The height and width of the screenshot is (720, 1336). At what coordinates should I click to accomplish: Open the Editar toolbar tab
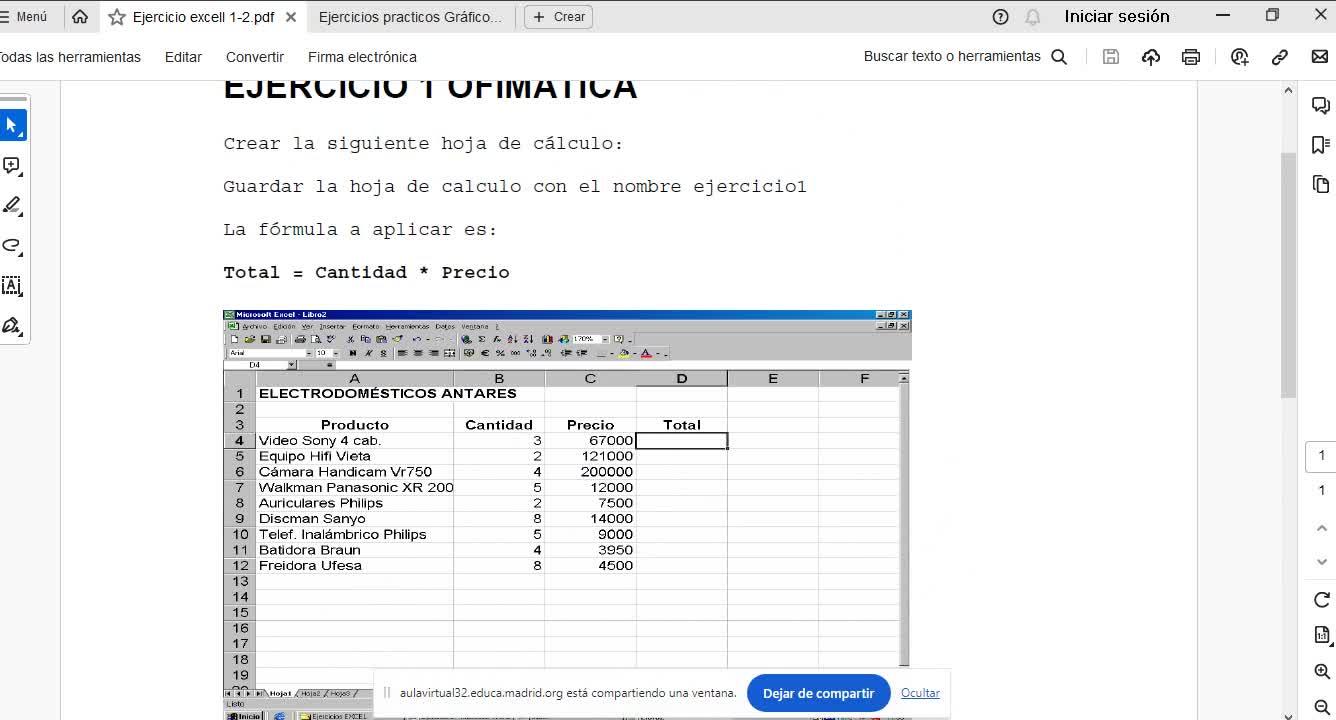click(183, 57)
